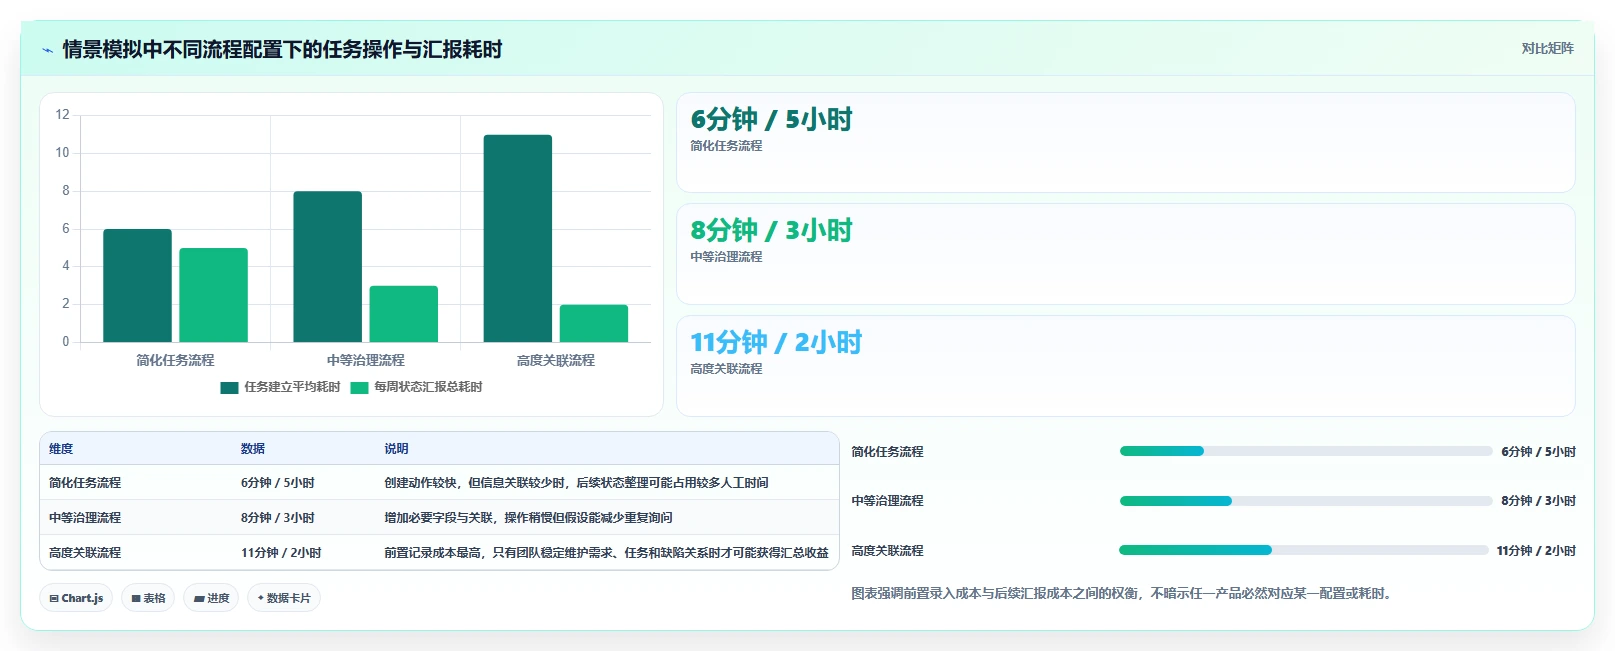Viewport: 1615px width, 651px height.
Task: Click the description starting 前置记录成本最高
Action: (606, 553)
